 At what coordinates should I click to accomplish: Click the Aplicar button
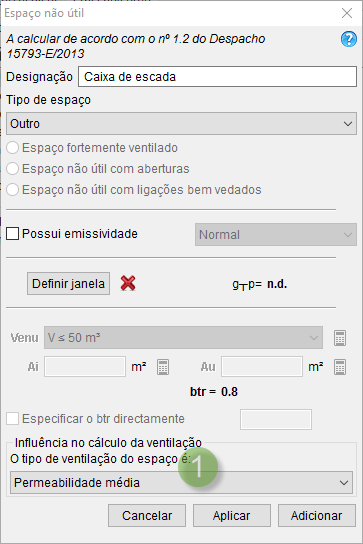click(x=232, y=516)
